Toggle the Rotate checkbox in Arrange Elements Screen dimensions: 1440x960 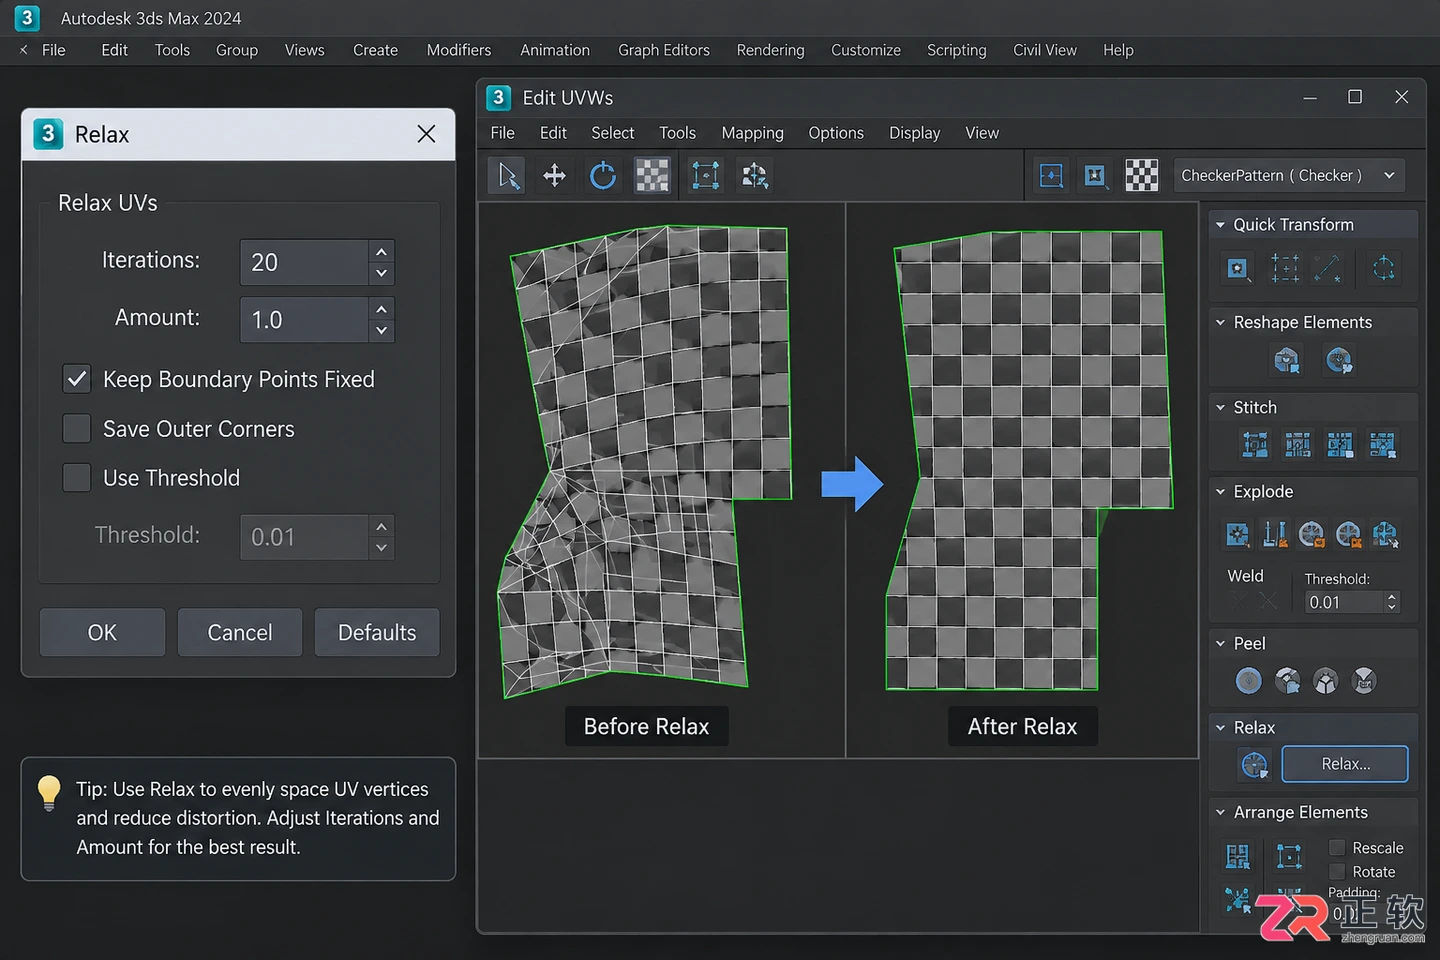coord(1337,871)
